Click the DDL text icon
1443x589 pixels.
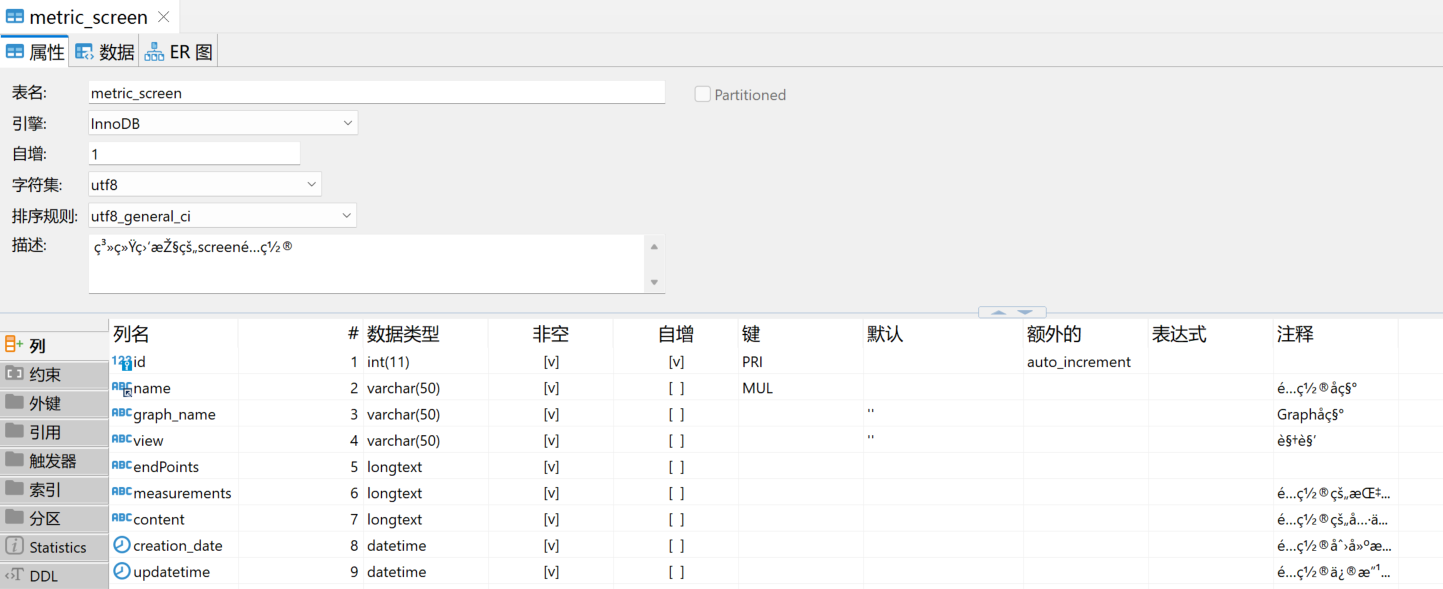[x=14, y=575]
